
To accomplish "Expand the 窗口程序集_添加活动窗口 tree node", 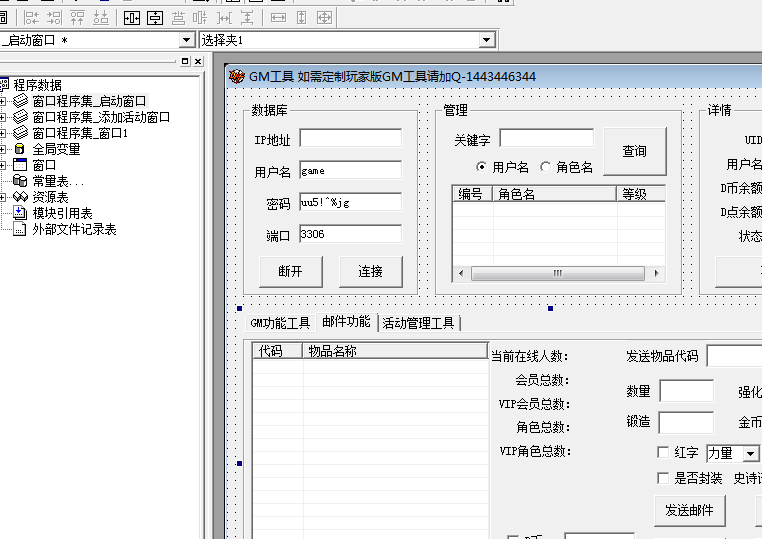I will (4, 117).
